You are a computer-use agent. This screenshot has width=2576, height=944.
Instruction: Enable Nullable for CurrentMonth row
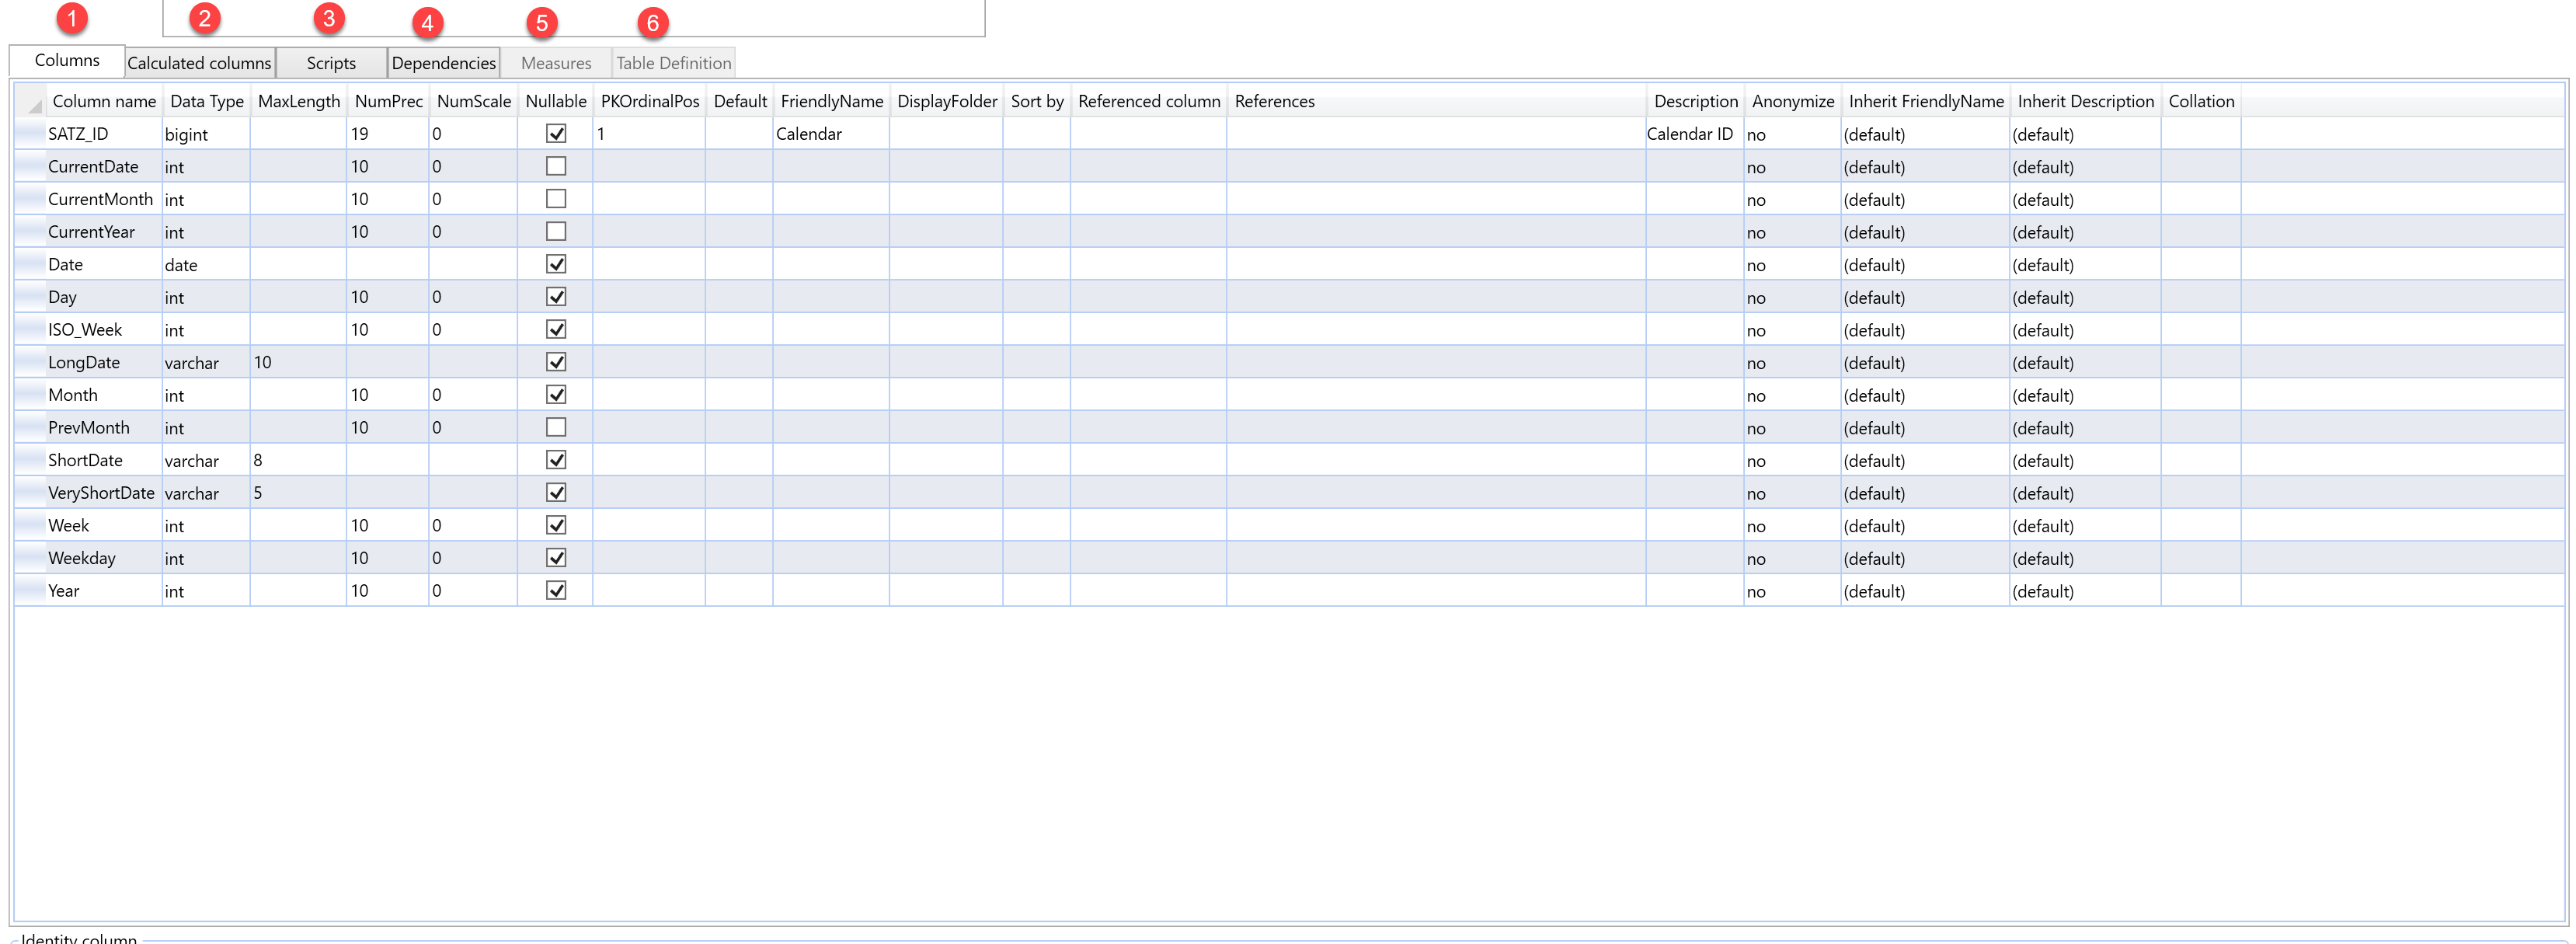coord(556,199)
